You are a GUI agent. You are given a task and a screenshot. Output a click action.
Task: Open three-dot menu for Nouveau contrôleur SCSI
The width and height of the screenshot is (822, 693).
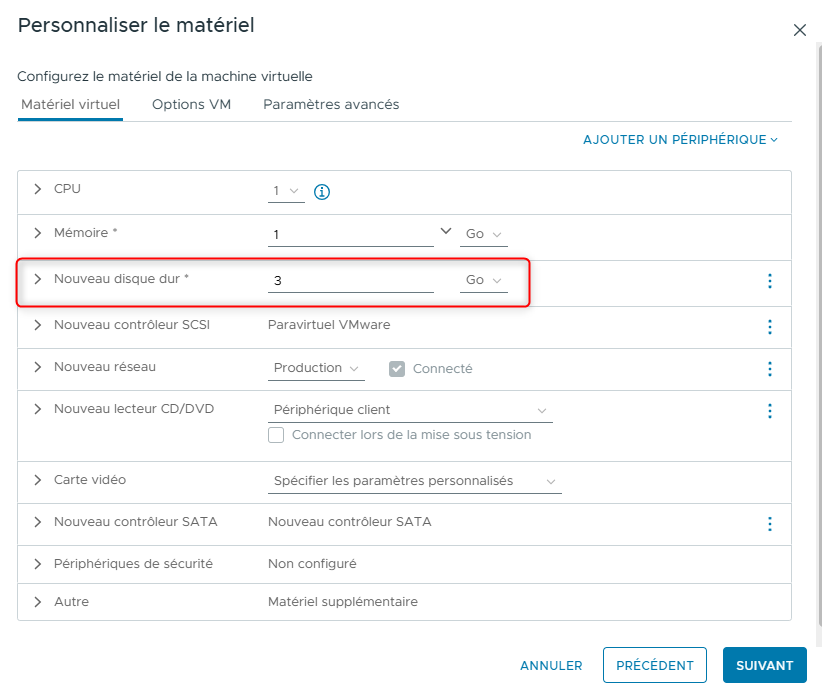769,326
